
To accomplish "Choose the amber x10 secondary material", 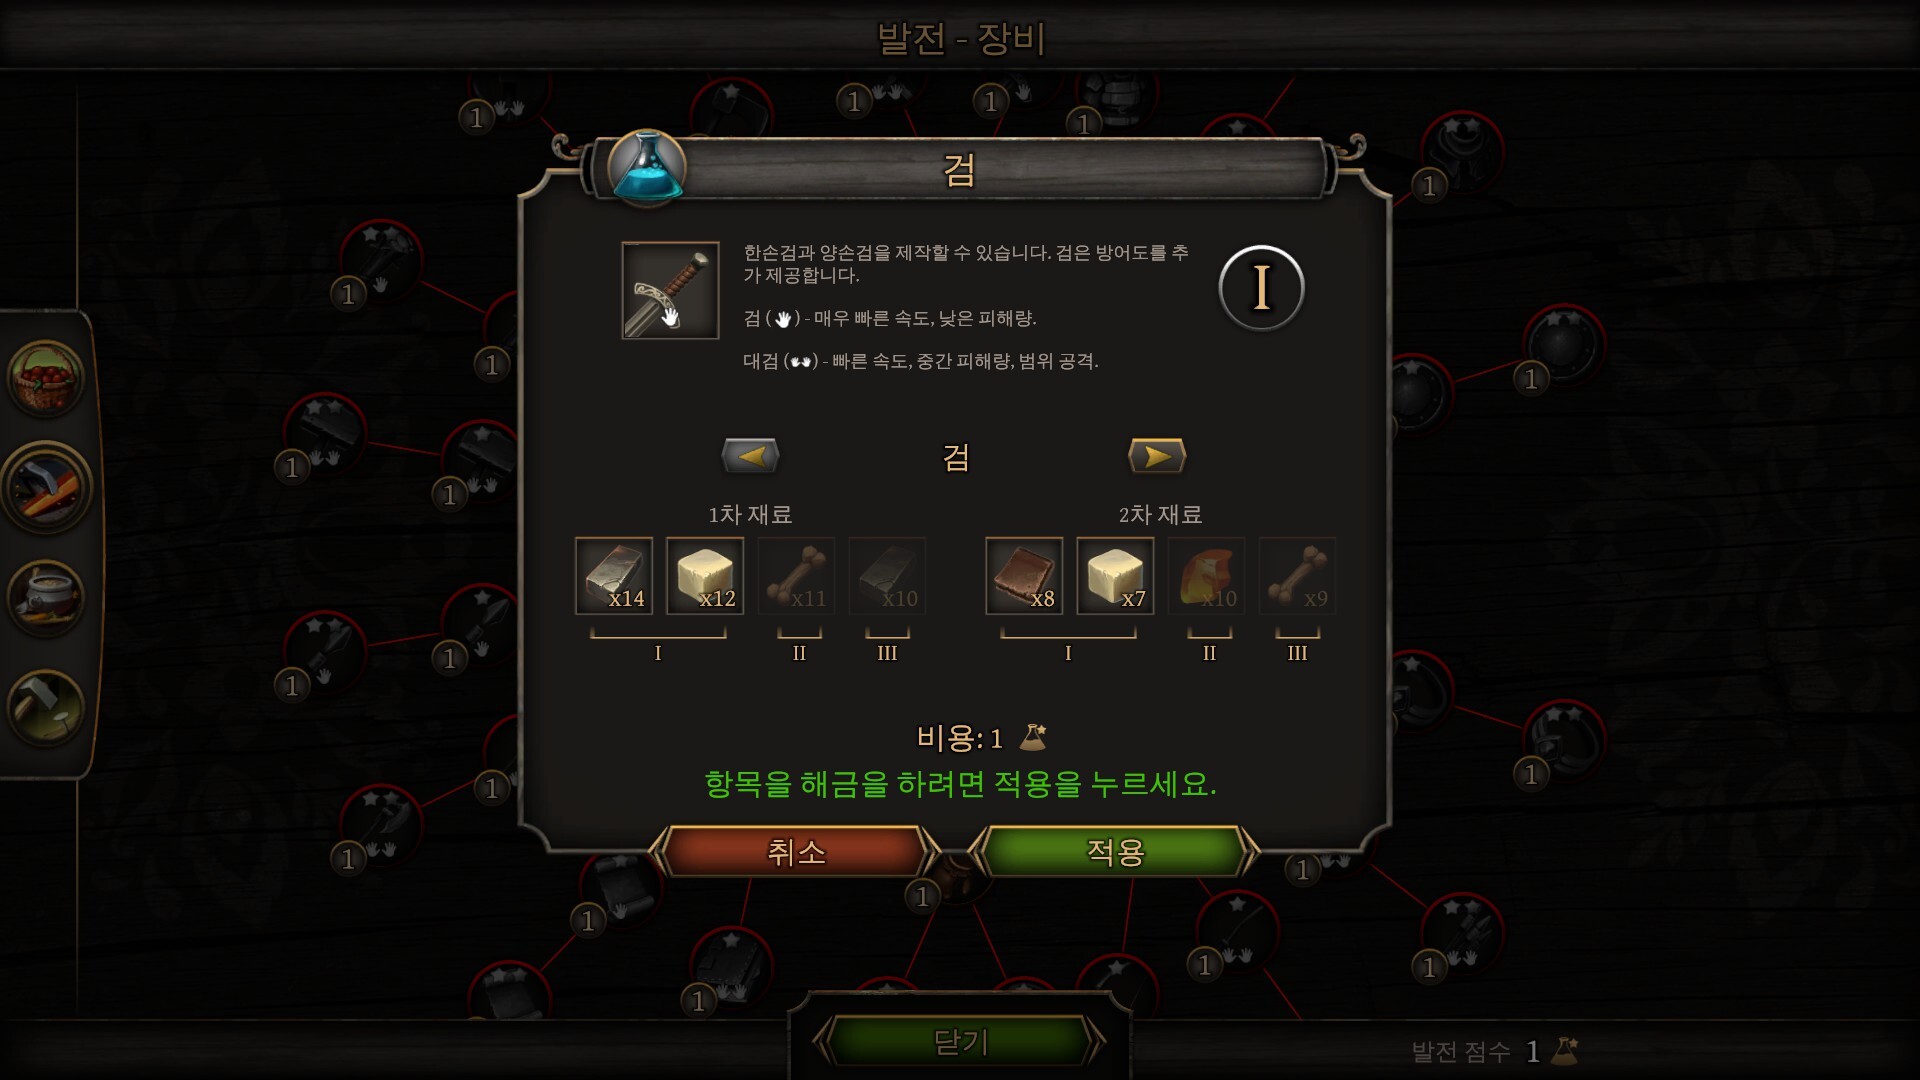I will (1206, 576).
